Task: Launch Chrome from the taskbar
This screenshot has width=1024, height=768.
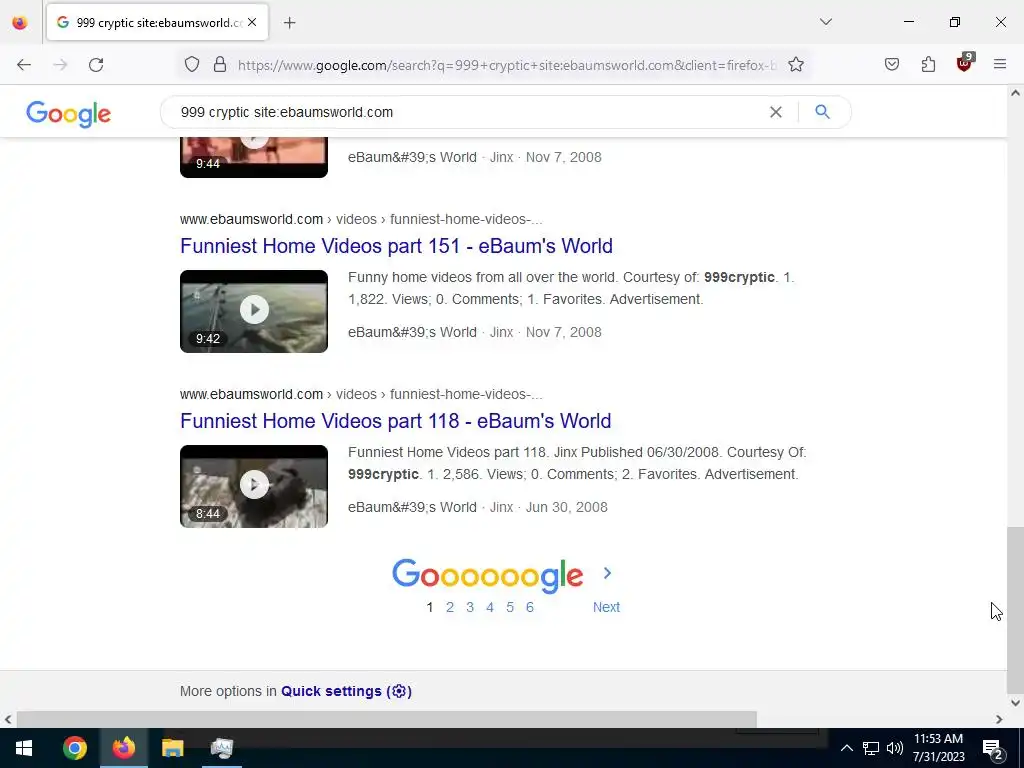Action: tap(74, 748)
